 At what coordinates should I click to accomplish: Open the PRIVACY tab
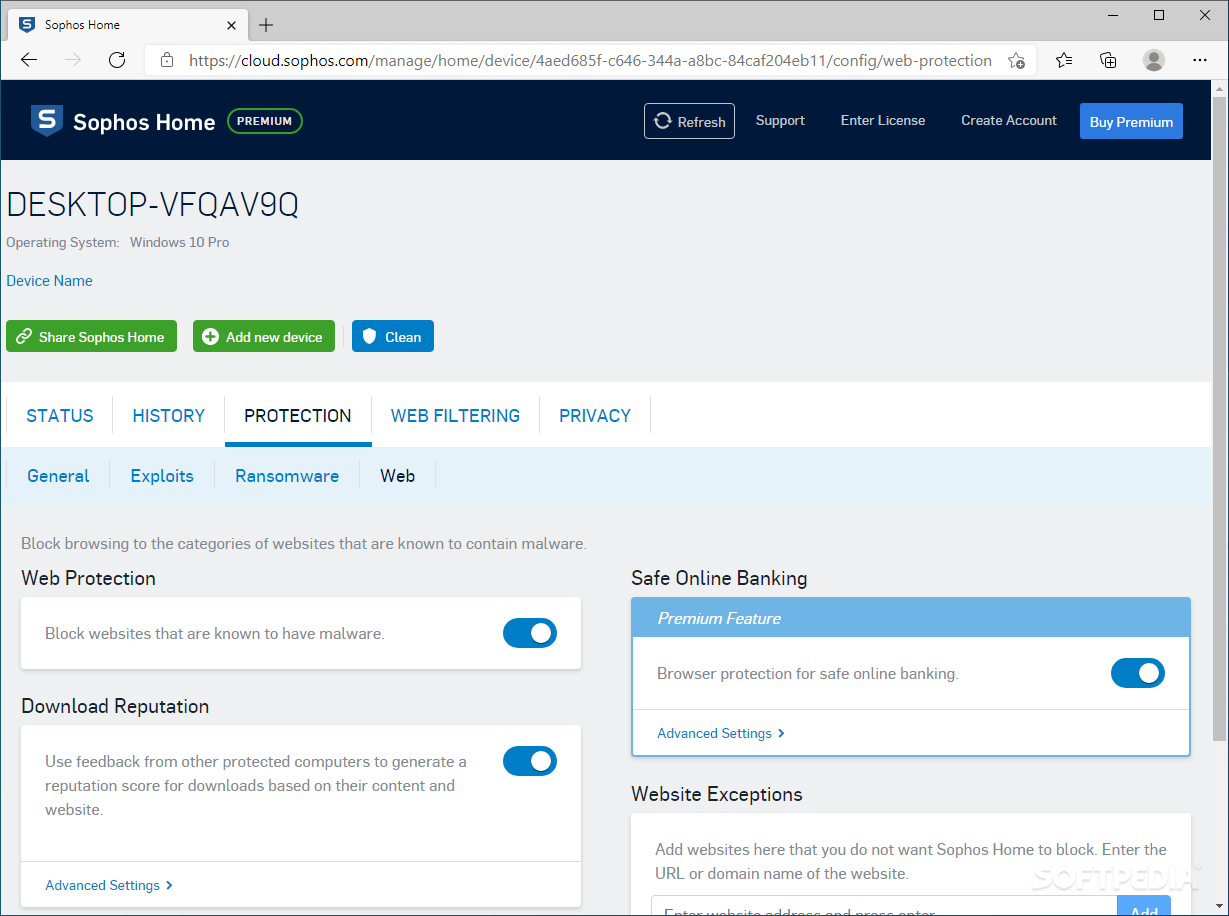[x=595, y=415]
